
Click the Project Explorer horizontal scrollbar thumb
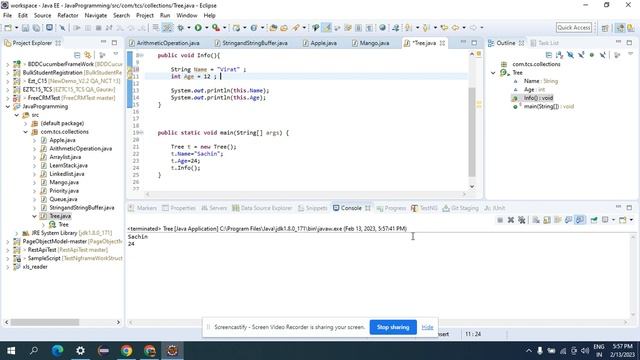click(x=45, y=322)
